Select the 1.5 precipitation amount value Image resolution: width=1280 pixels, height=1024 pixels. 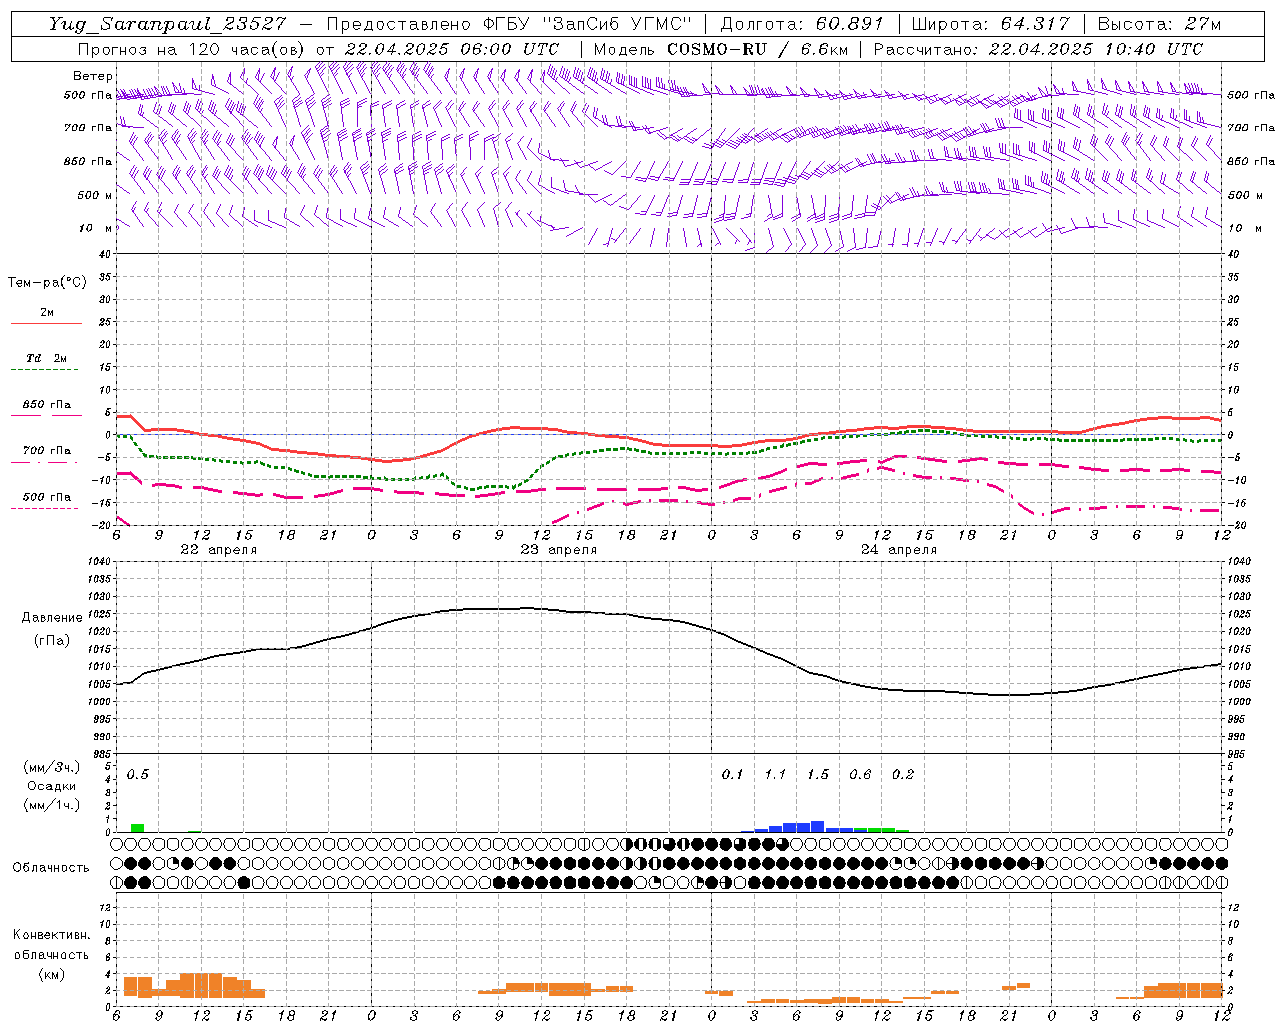818,775
